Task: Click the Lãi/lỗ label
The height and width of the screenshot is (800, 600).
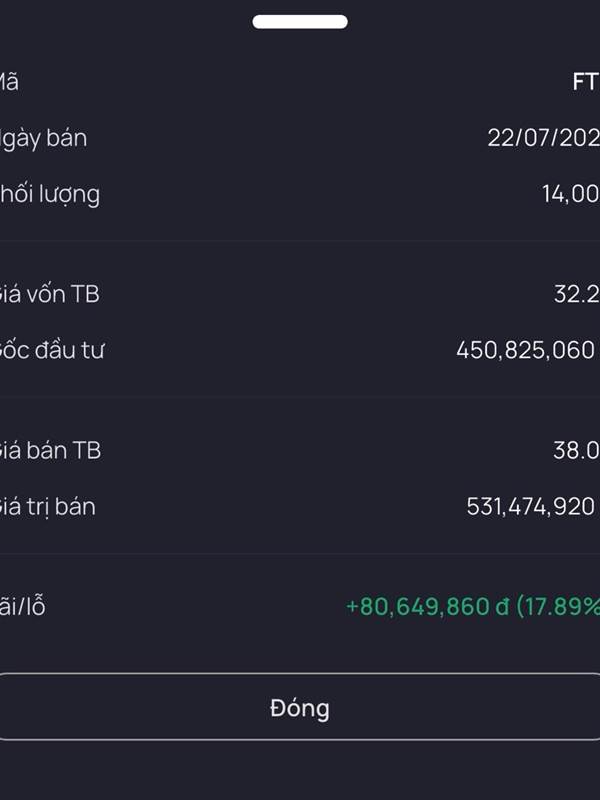Action: pyautogui.click(x=23, y=606)
